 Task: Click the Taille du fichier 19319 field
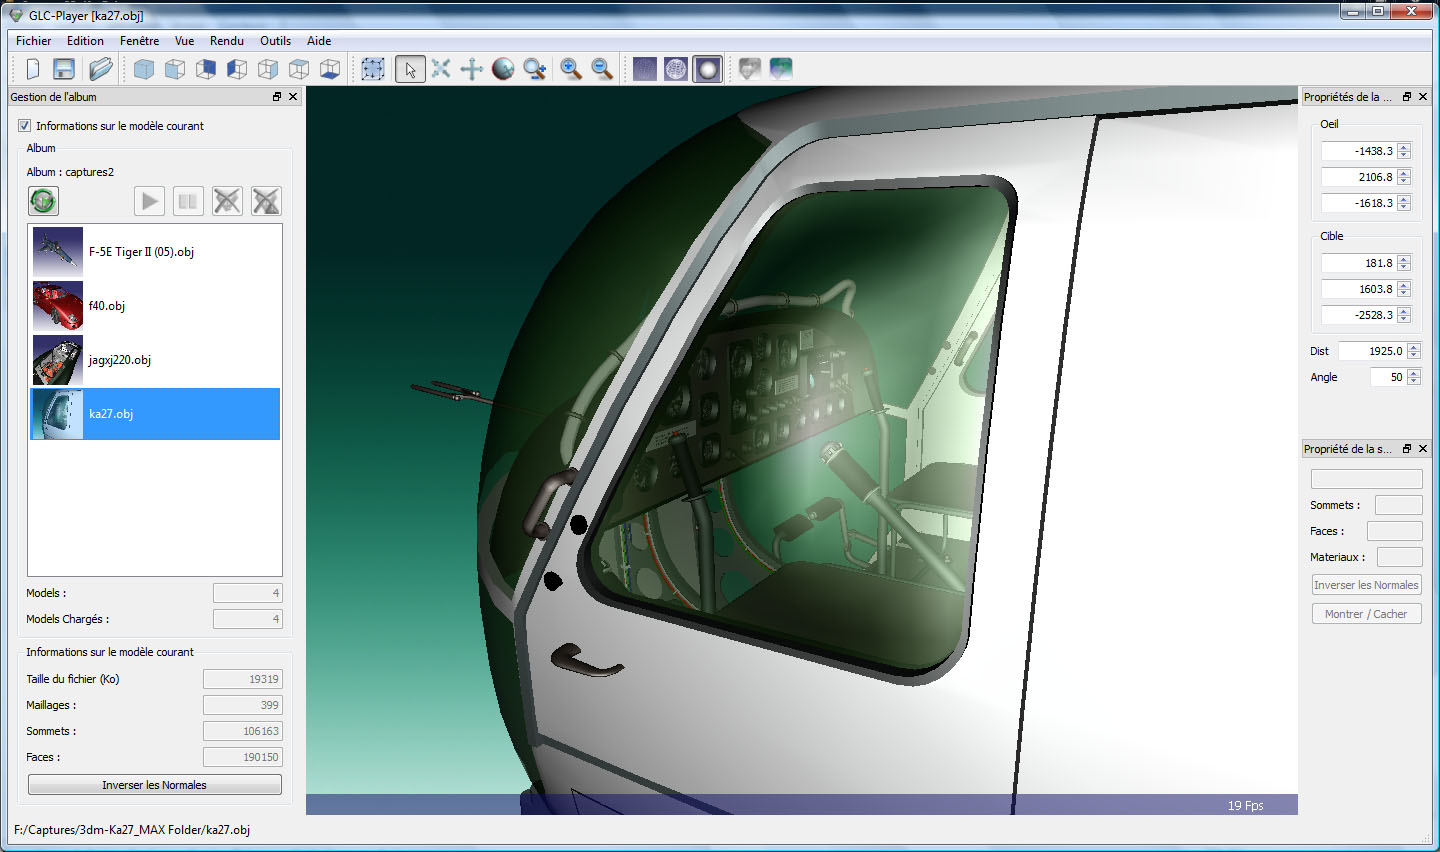(243, 679)
